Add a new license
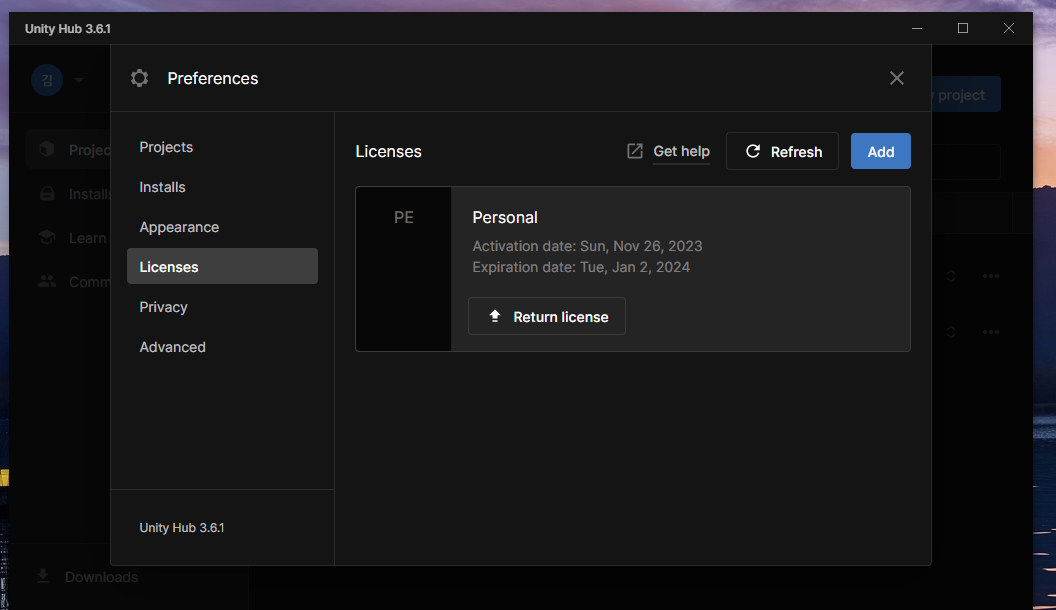The width and height of the screenshot is (1056, 610). (880, 151)
